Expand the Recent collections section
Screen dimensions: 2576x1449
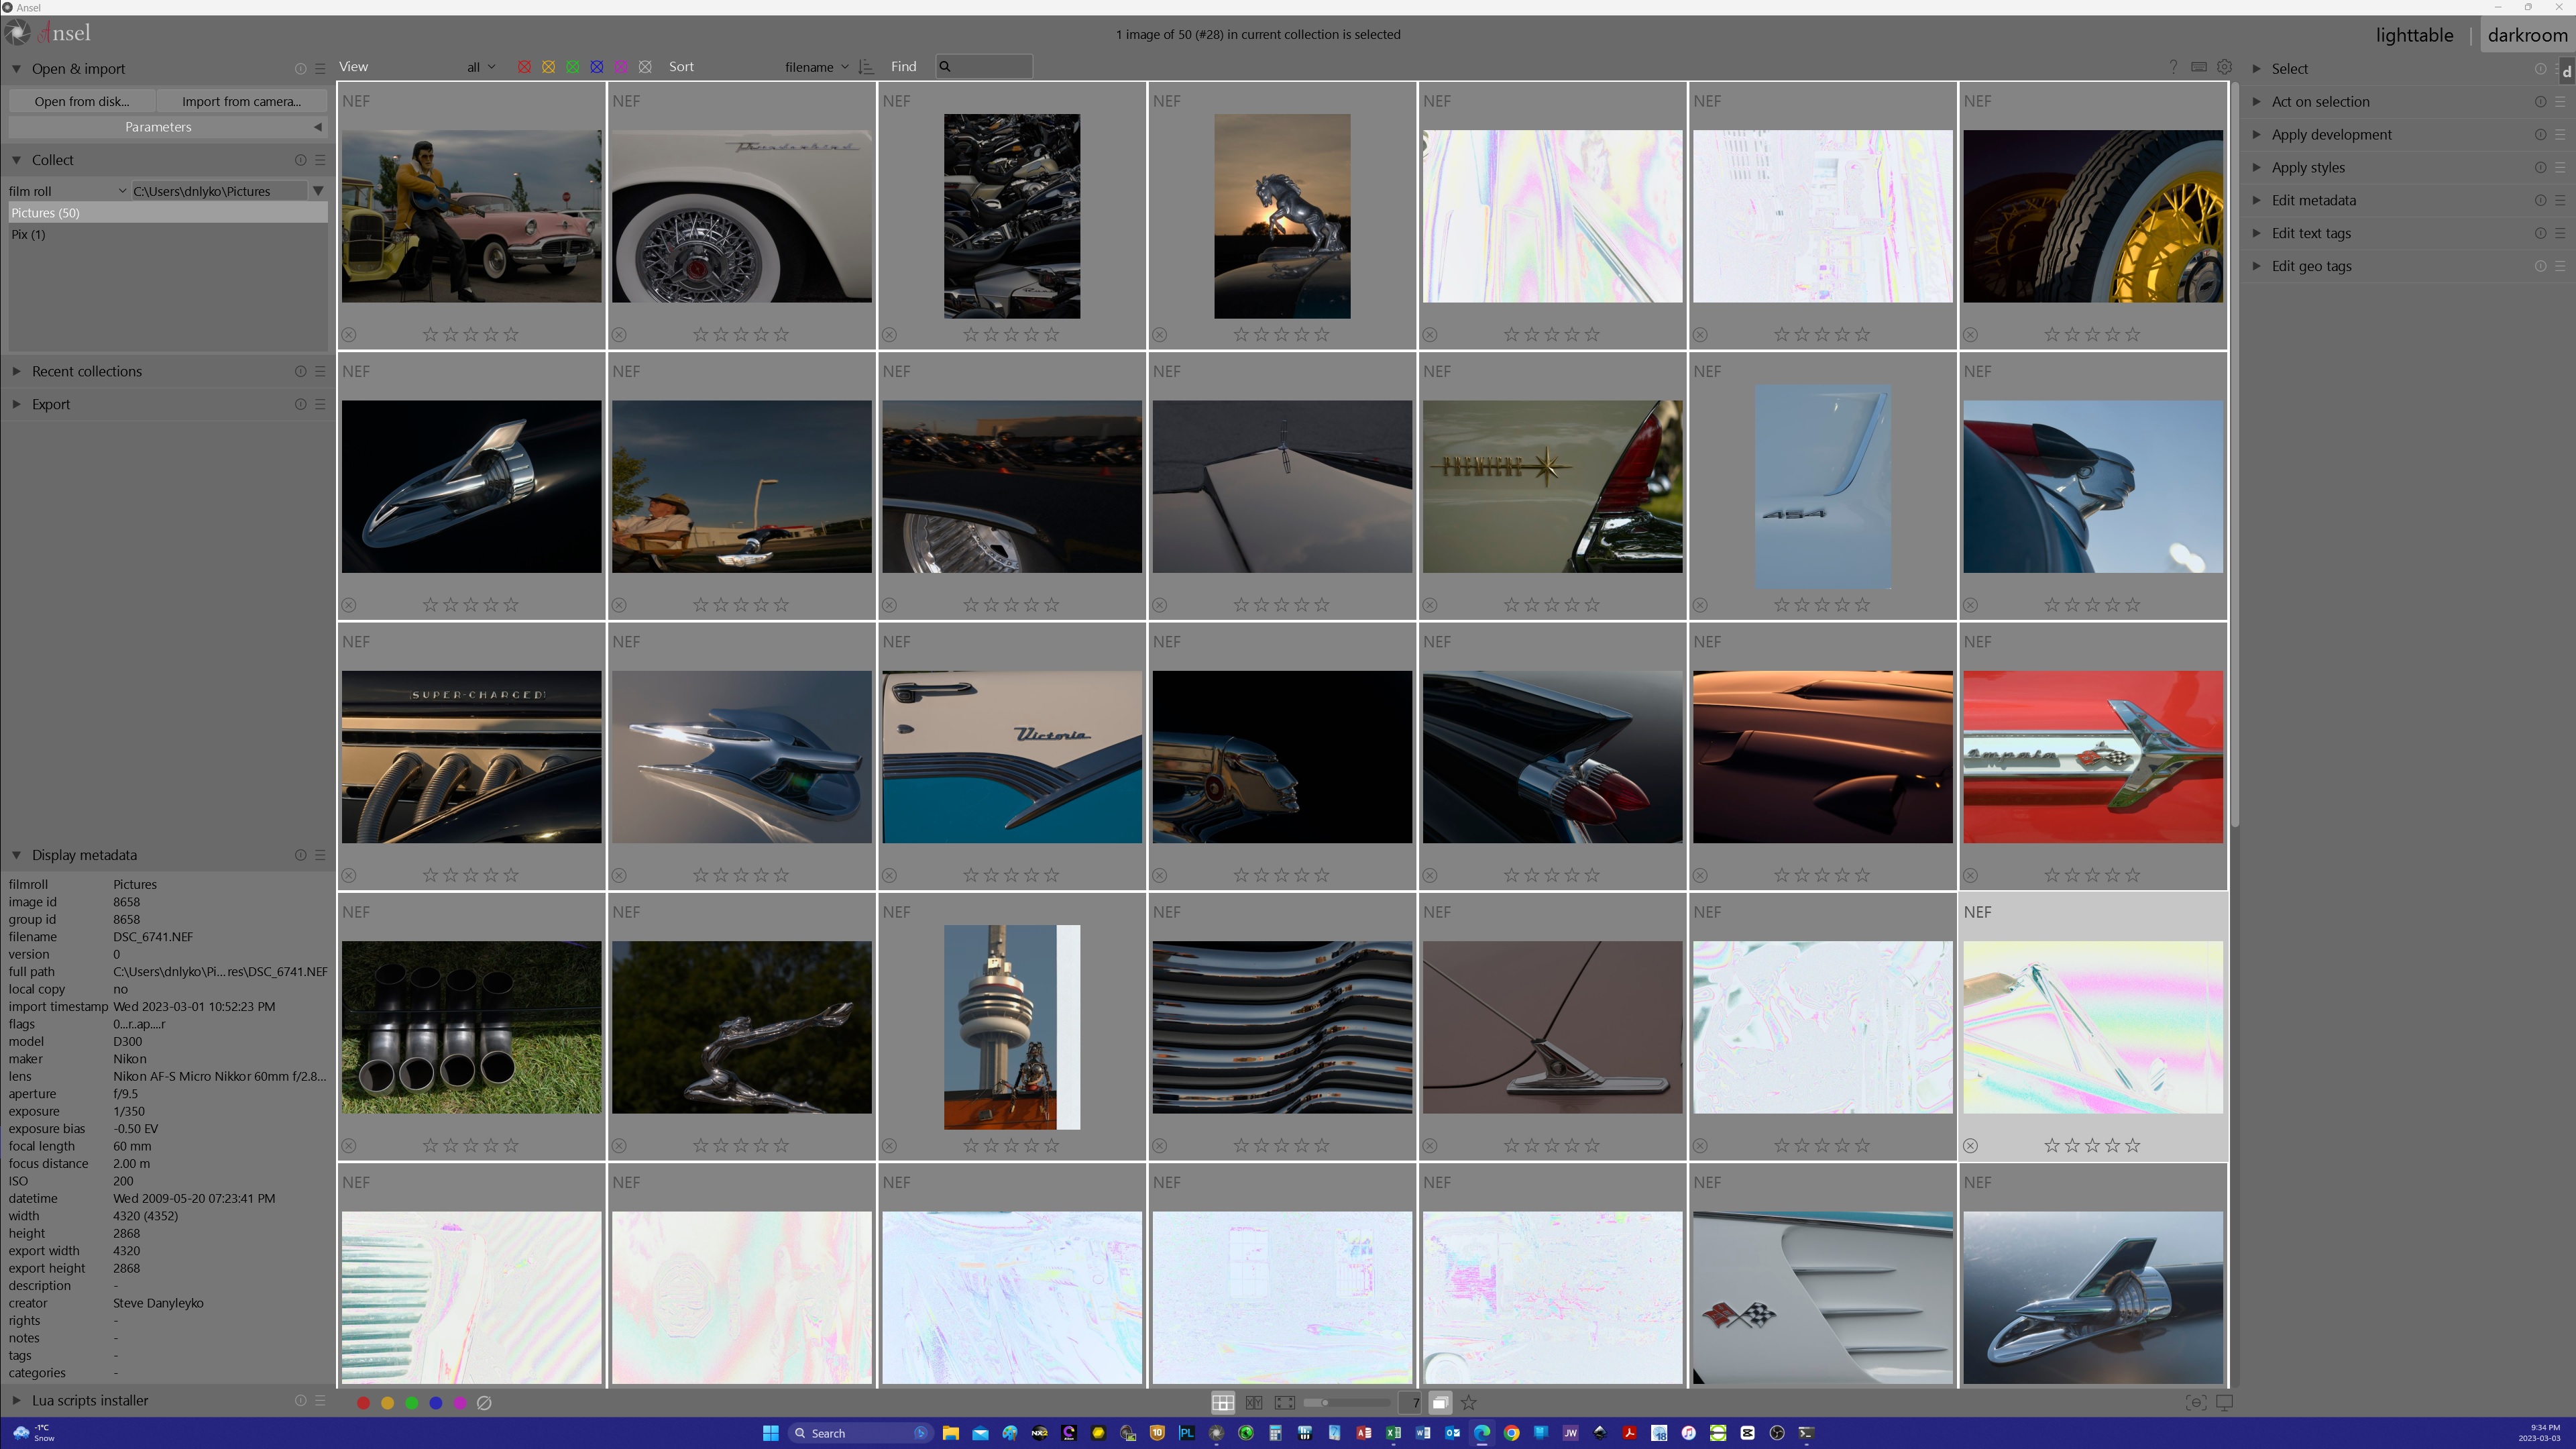click(87, 371)
